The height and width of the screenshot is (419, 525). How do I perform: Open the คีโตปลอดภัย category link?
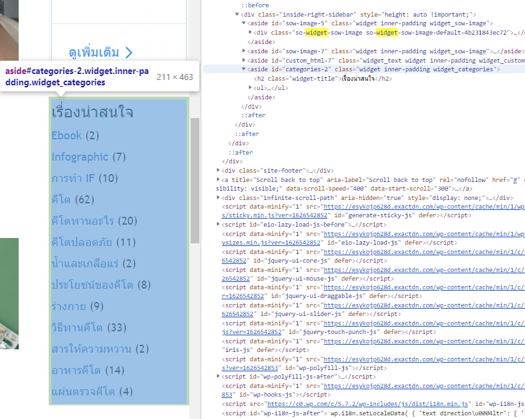tap(82, 242)
